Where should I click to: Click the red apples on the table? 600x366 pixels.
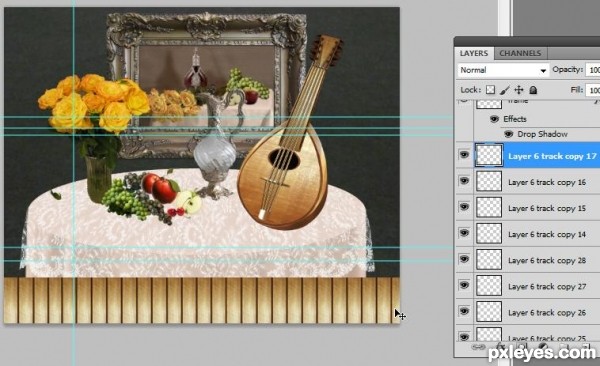[160, 188]
